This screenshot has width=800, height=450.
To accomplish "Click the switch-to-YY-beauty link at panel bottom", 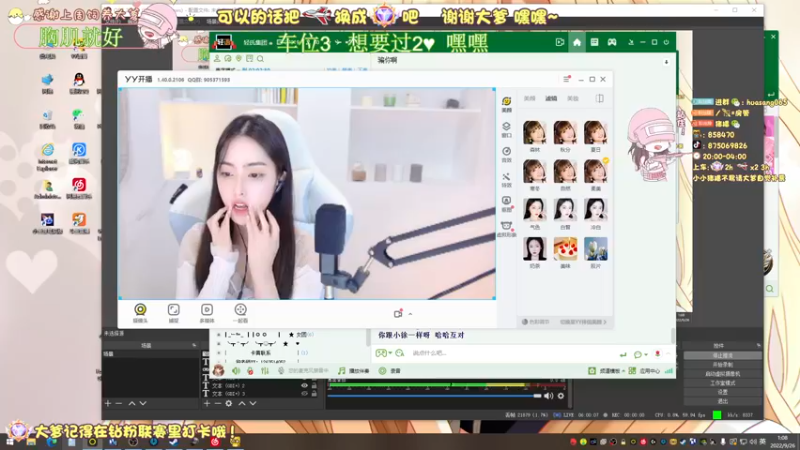I will tap(583, 322).
